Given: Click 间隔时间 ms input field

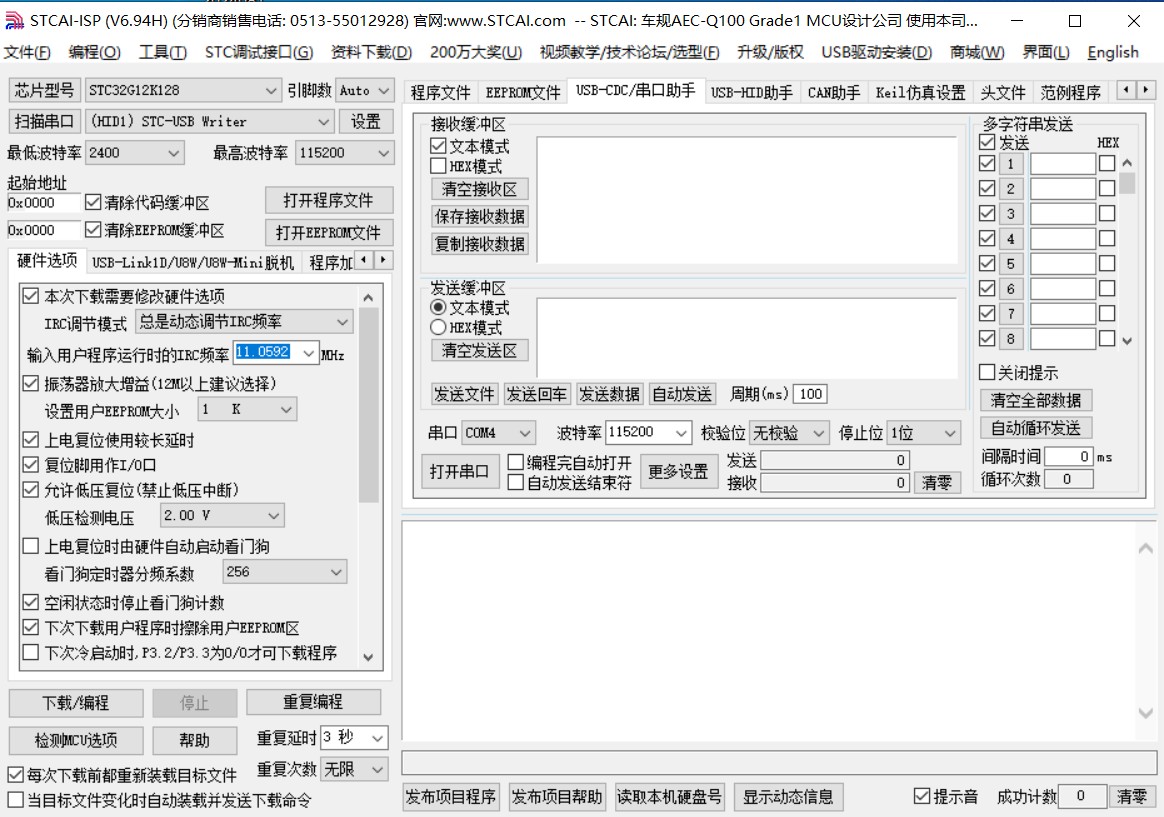Looking at the screenshot, I should coord(1069,456).
